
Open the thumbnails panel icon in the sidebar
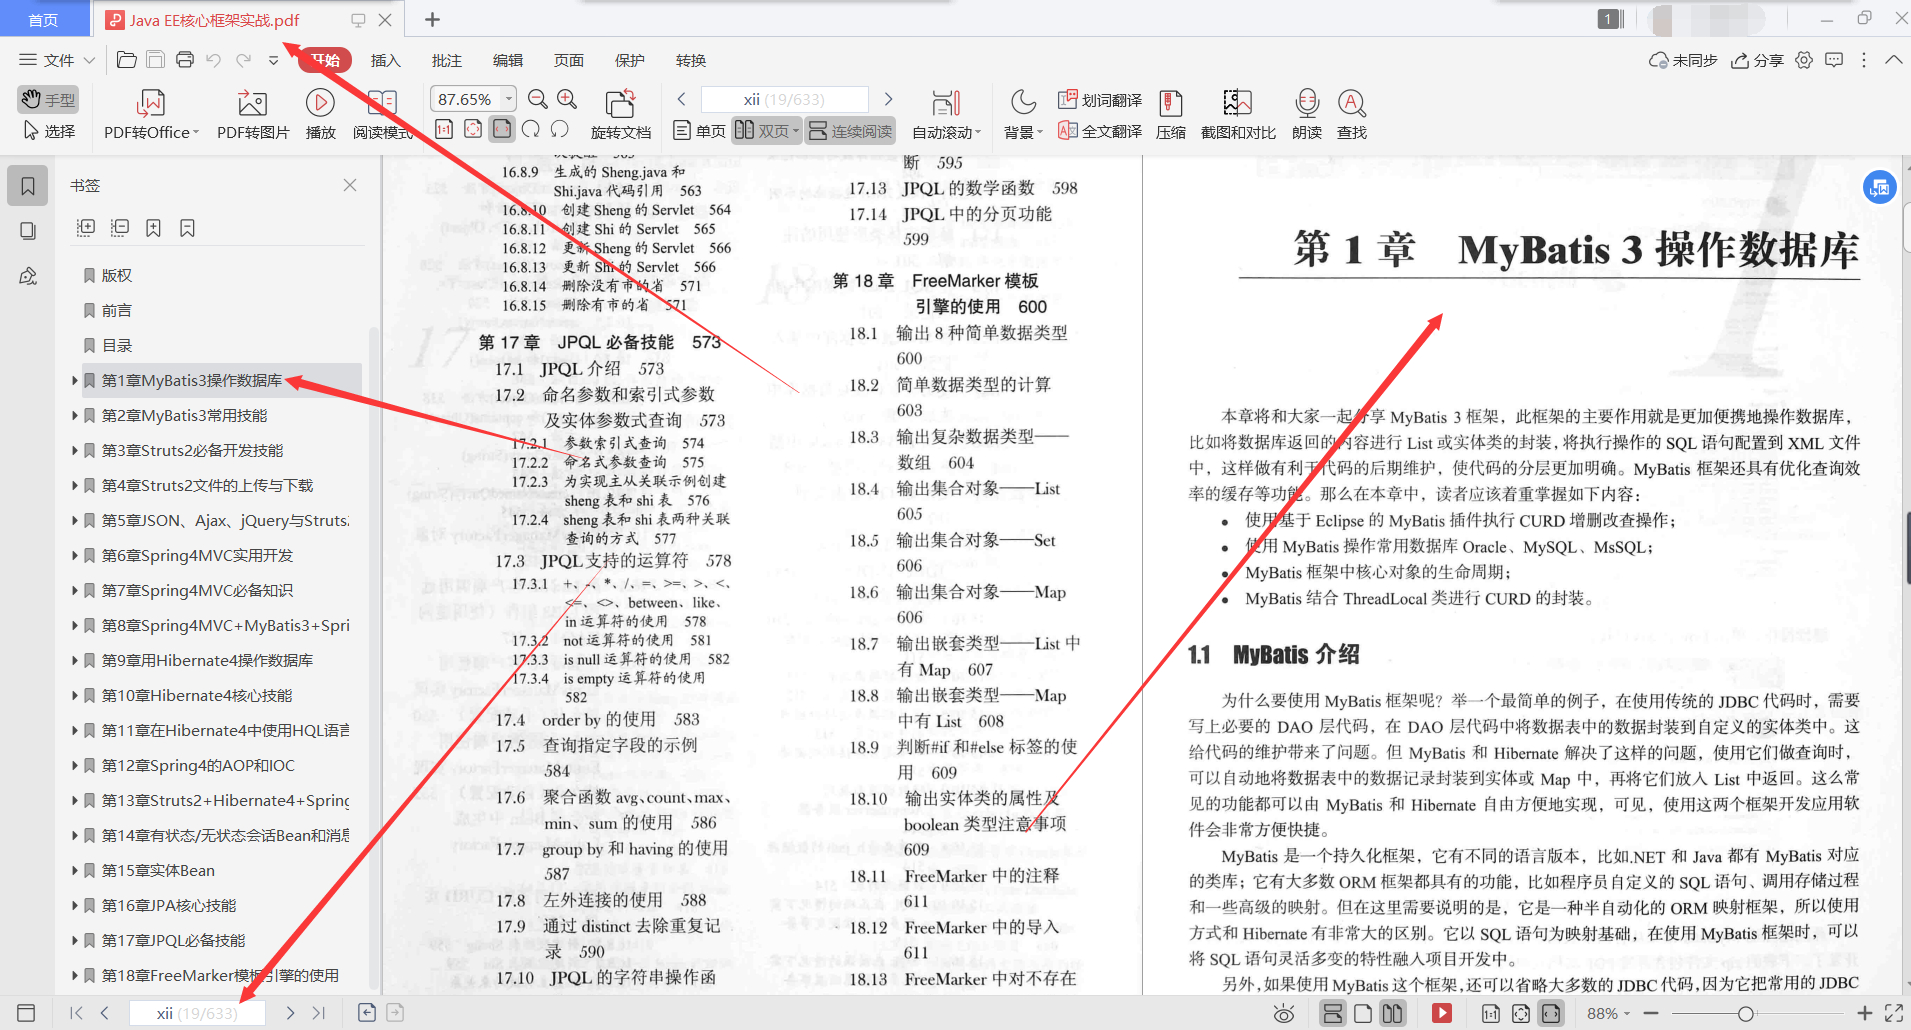[28, 231]
